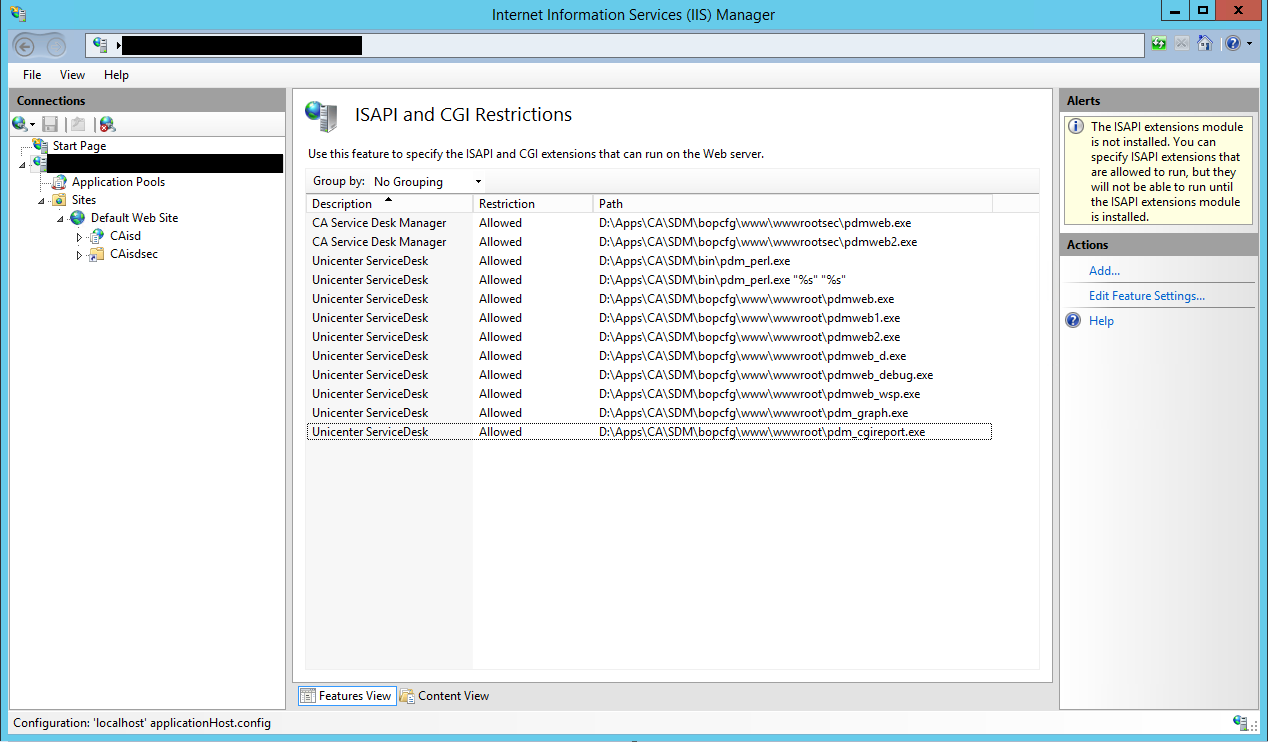
Task: Click the CAisdsec folder icon
Action: (x=97, y=254)
